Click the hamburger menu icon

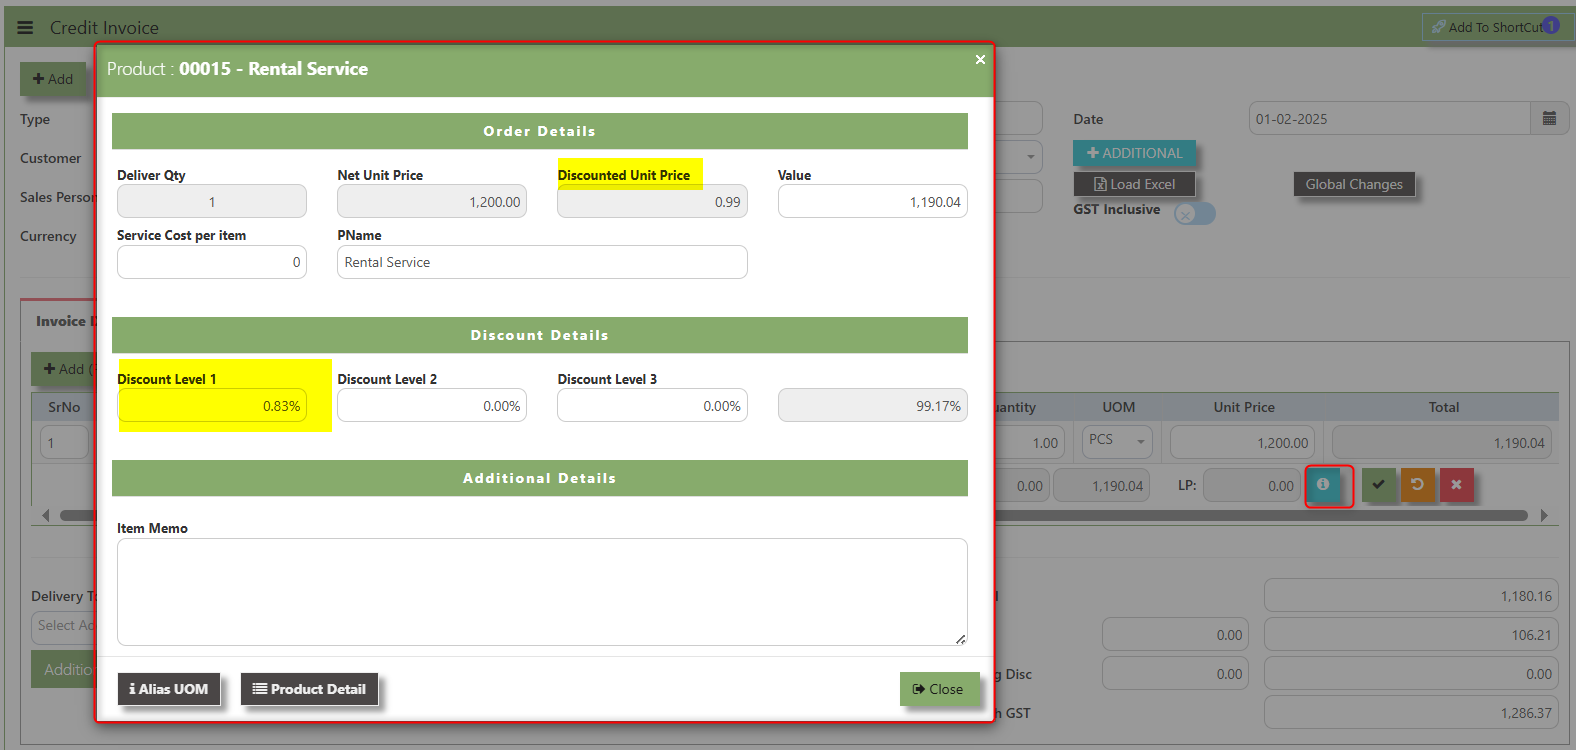[x=25, y=28]
